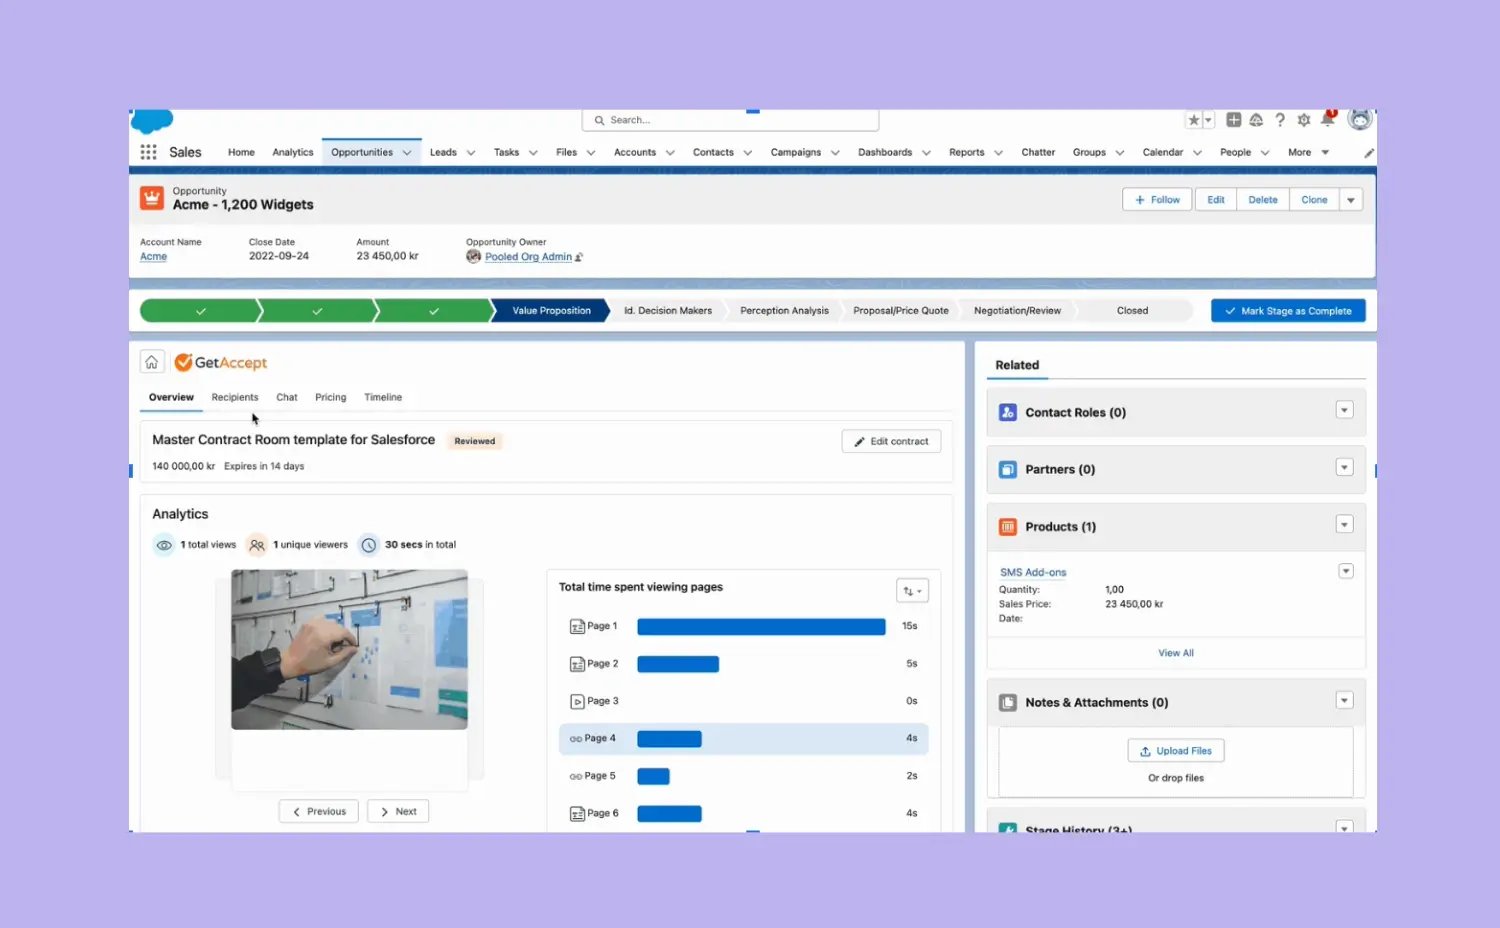1500x928 pixels.
Task: Open Setup via the gear icon
Action: [1304, 119]
